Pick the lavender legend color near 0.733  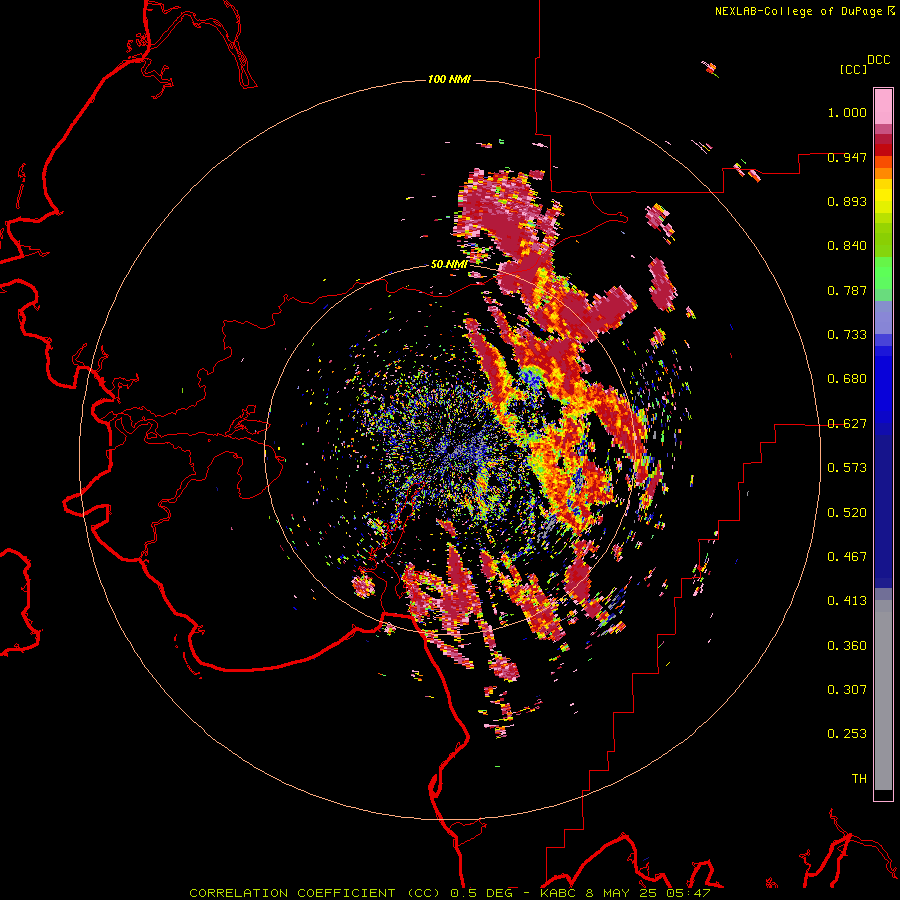coord(883,318)
